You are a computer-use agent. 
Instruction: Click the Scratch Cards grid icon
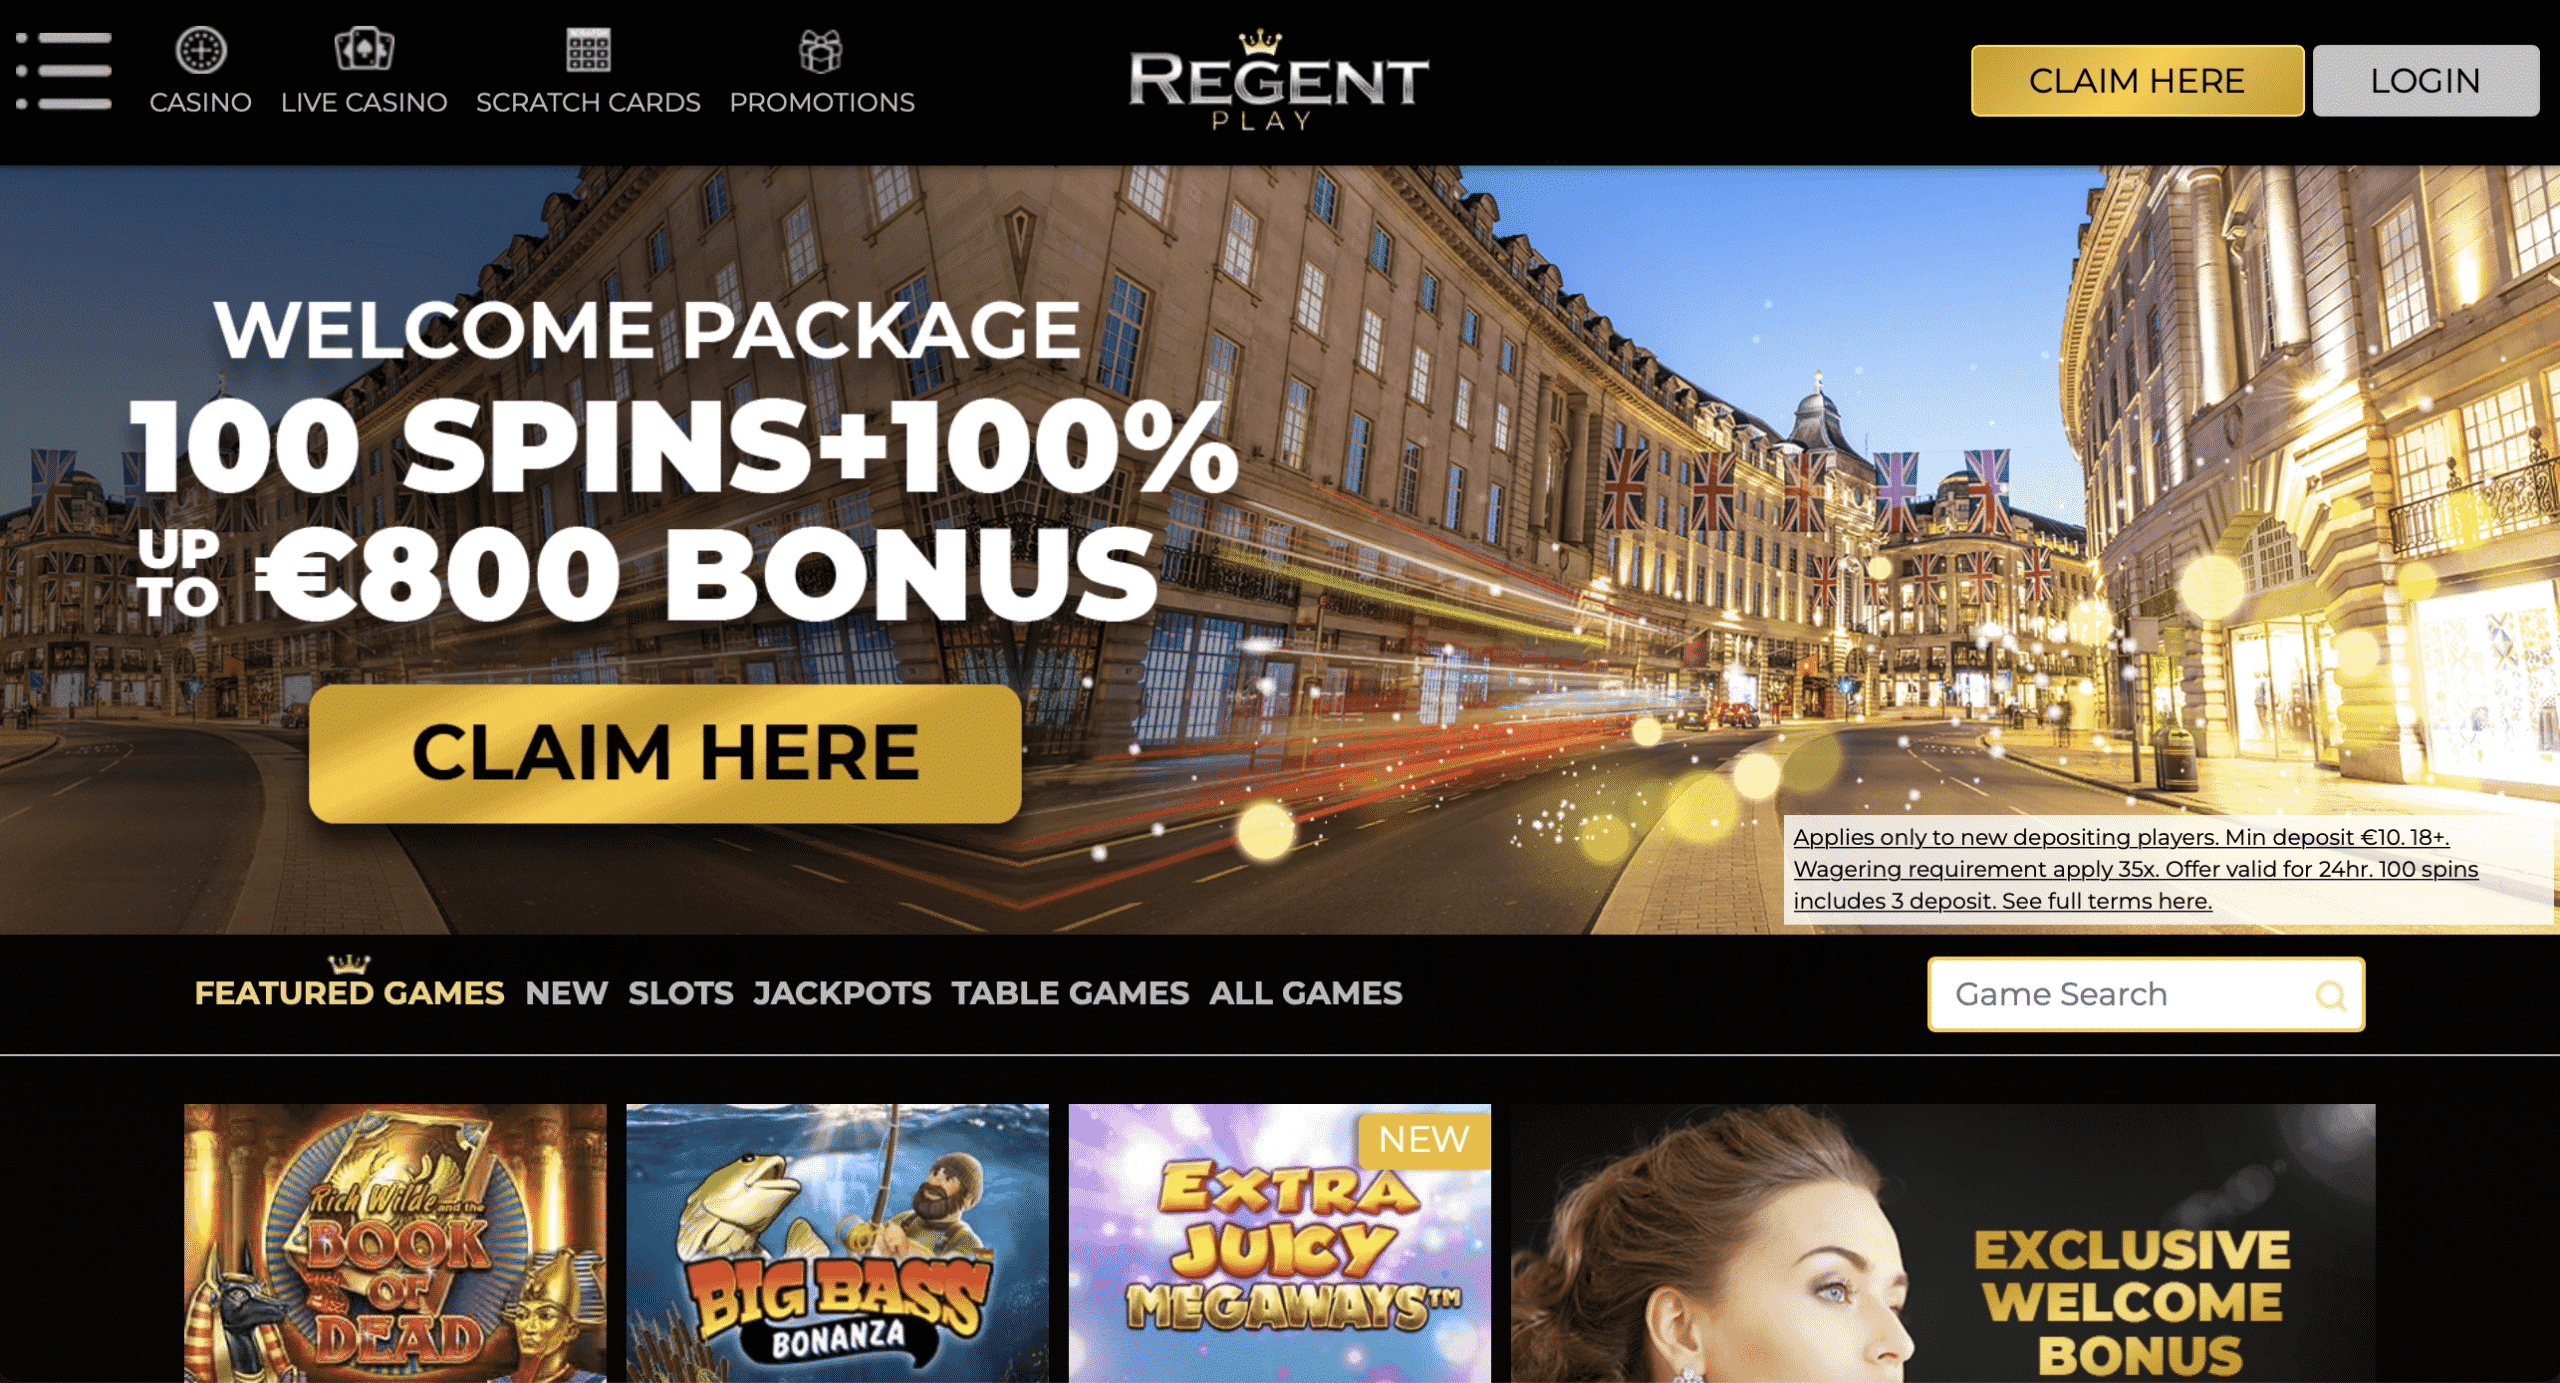tap(588, 50)
